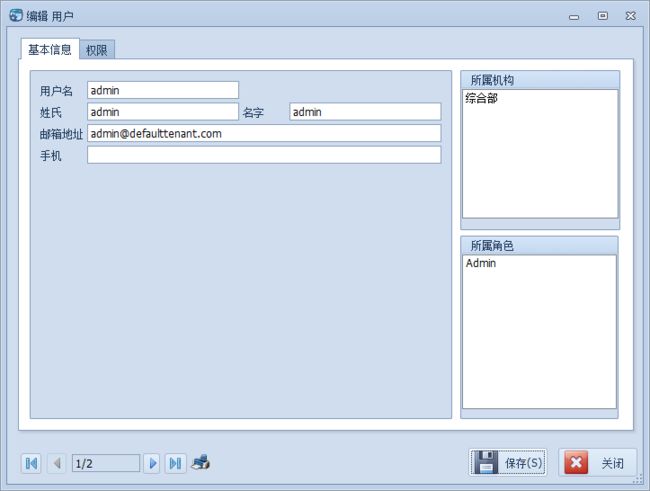Image resolution: width=650 pixels, height=491 pixels.
Task: Minimize the 编辑 用户 window
Action: 574,17
